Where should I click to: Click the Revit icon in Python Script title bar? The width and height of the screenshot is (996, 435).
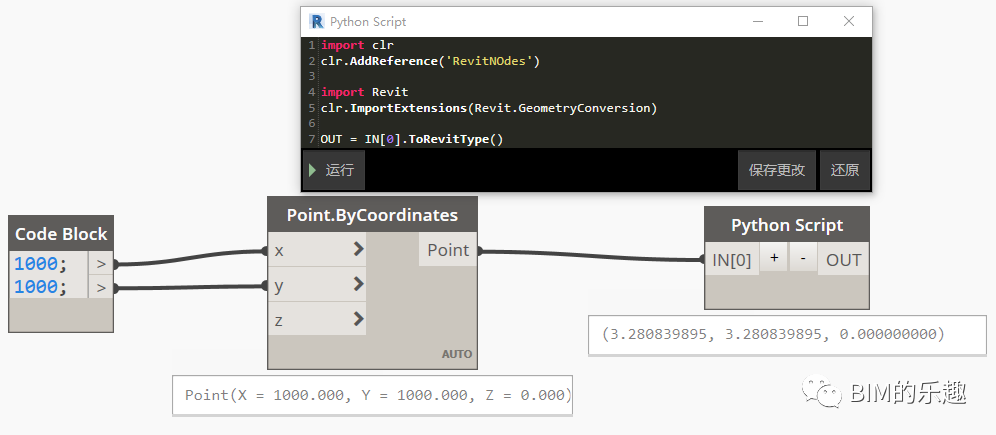316,22
